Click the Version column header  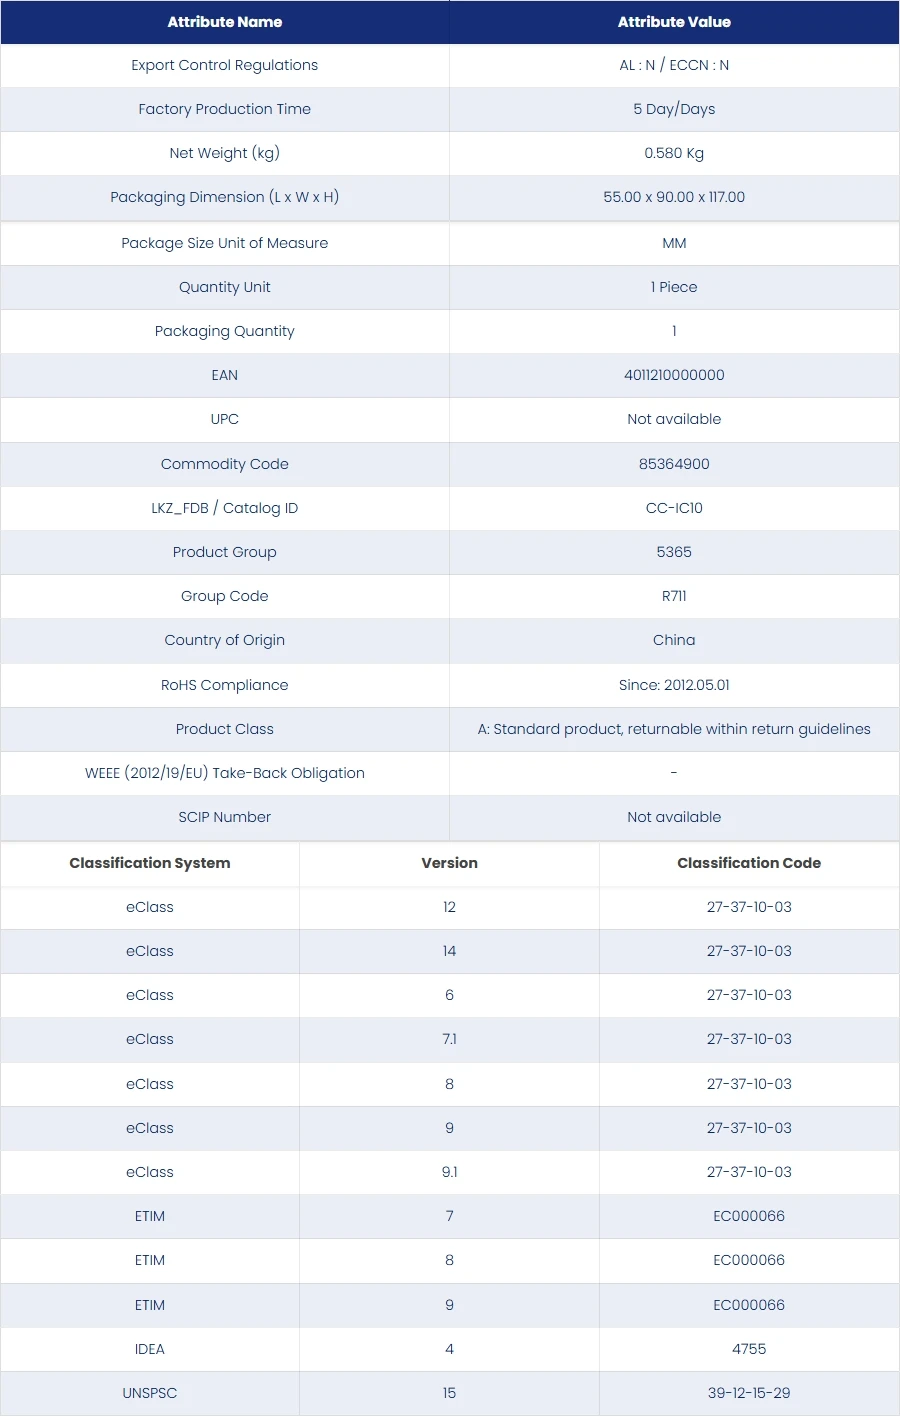450,863
